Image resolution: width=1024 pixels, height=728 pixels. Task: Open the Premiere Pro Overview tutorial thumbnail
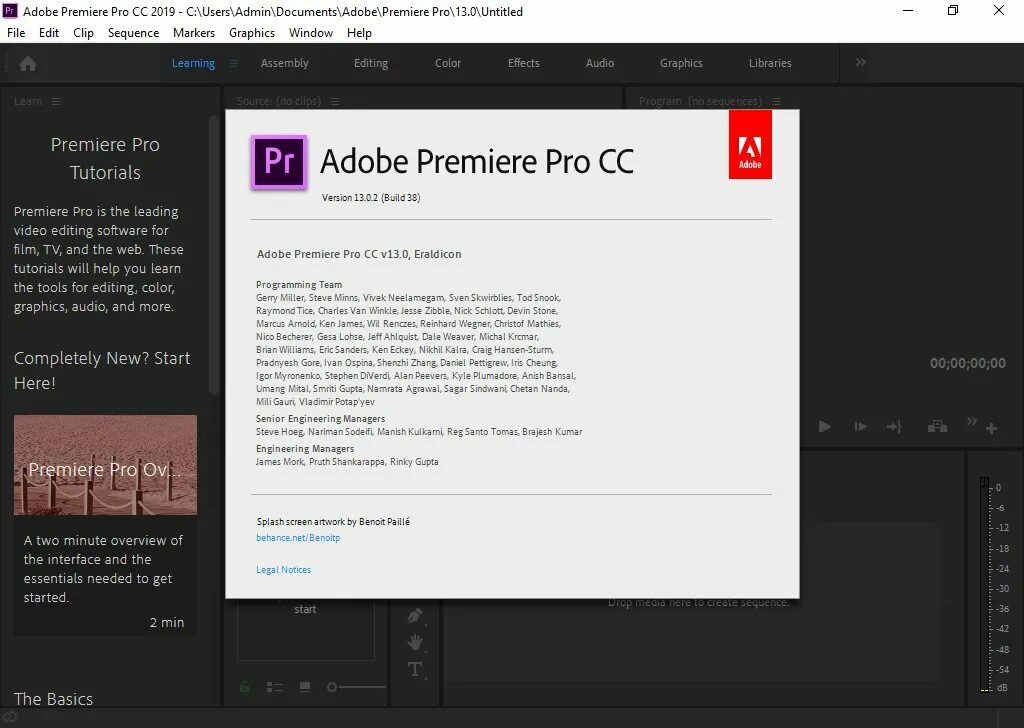click(105, 465)
